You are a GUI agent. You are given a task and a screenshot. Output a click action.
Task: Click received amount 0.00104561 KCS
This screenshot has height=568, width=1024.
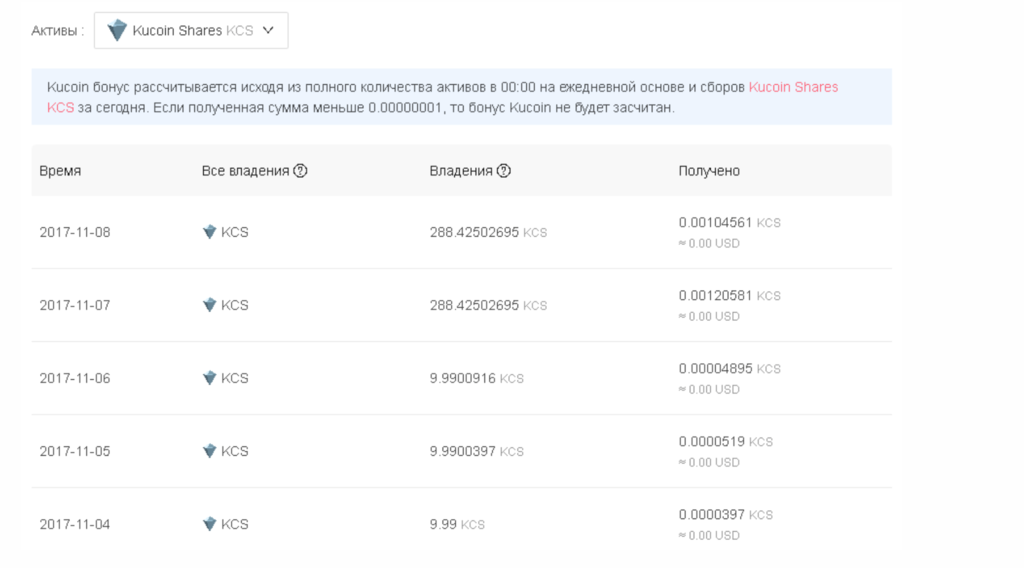(729, 223)
